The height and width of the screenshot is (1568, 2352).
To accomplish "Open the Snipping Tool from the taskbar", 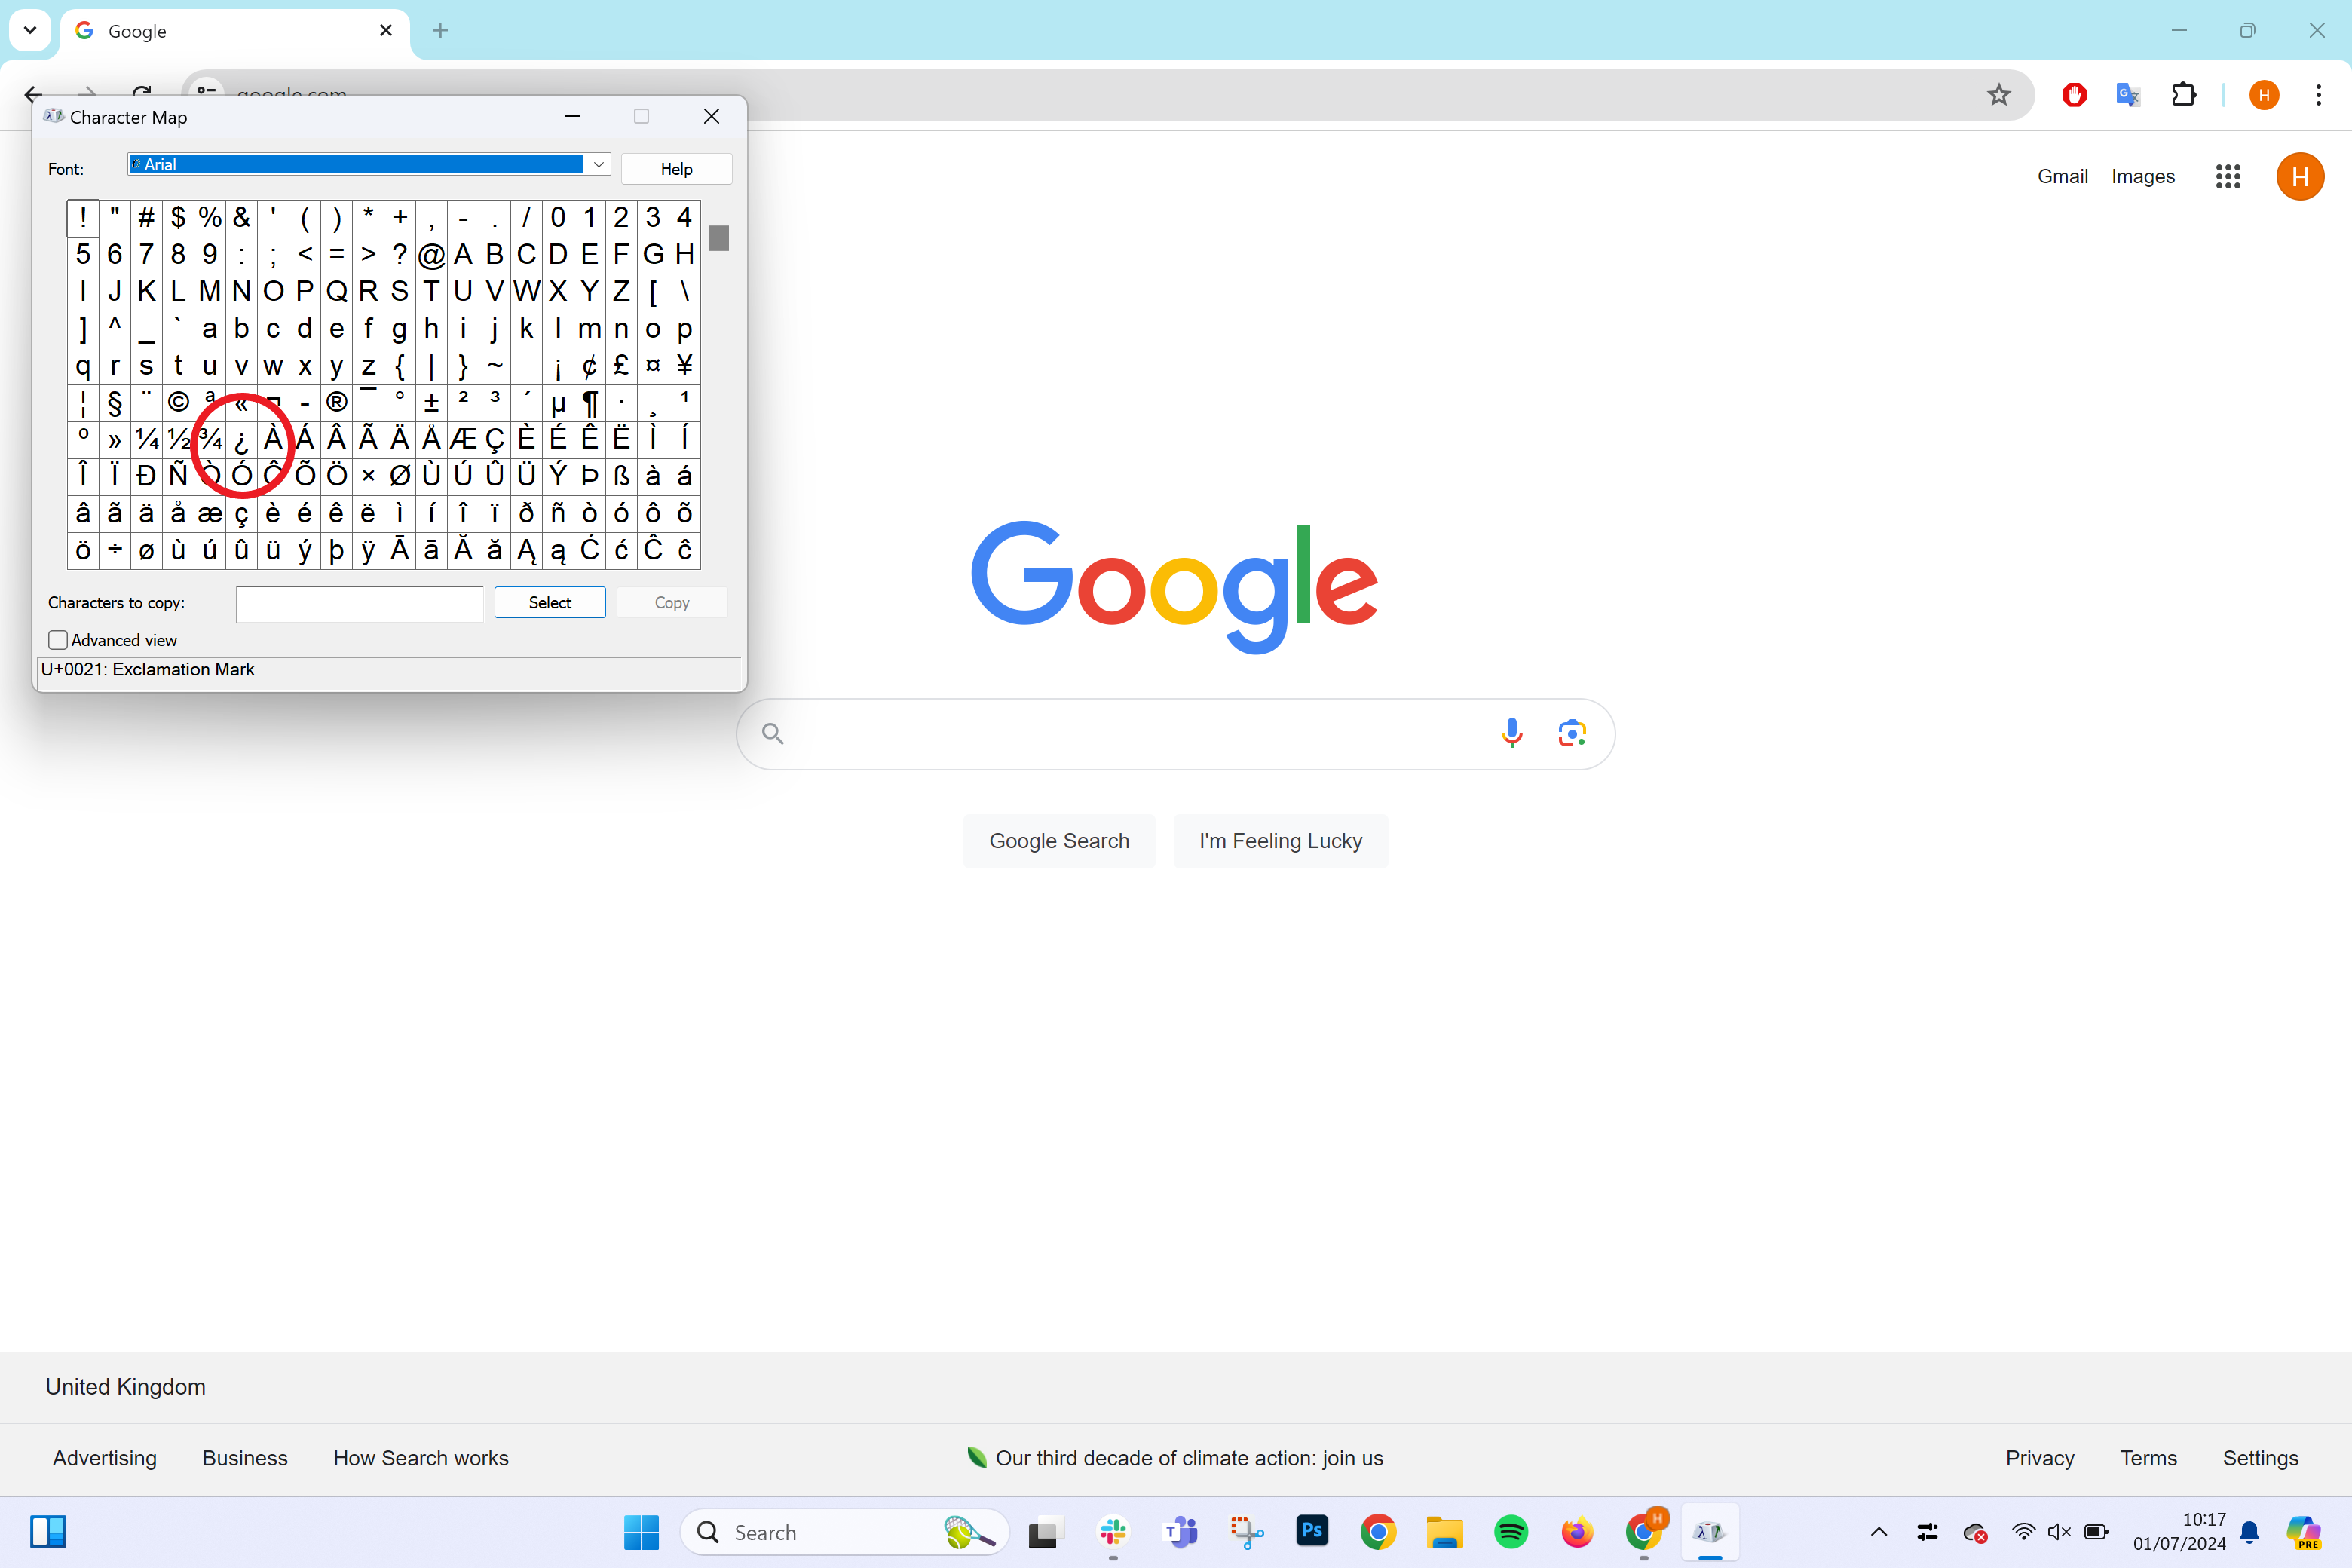I will click(x=1246, y=1532).
